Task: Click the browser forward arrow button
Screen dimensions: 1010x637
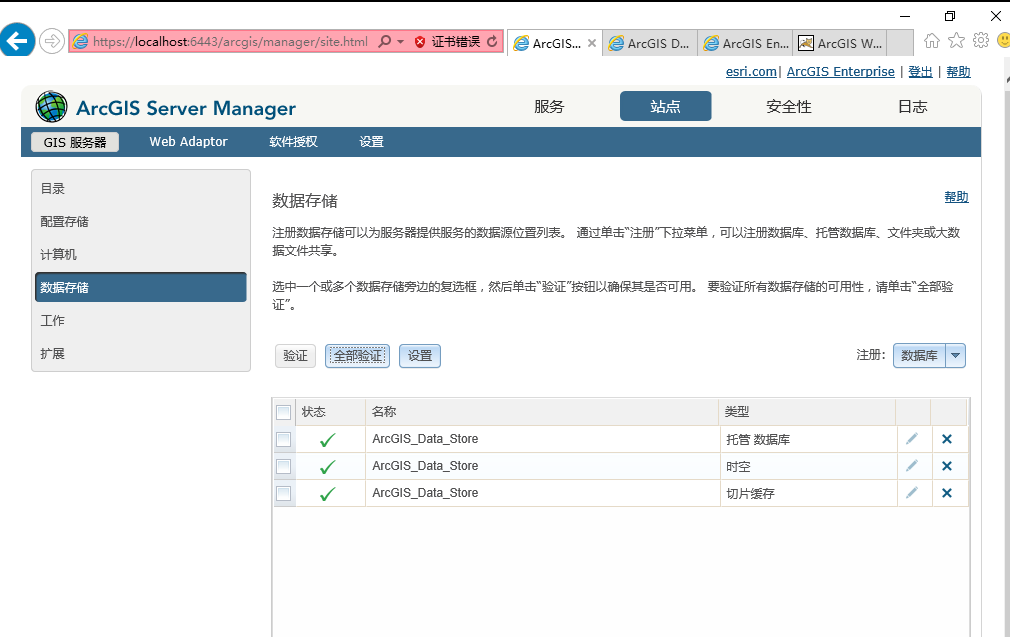Action: [x=52, y=42]
